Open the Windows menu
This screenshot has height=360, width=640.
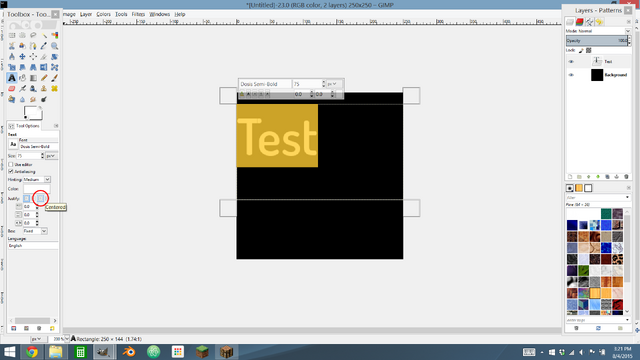tap(159, 14)
